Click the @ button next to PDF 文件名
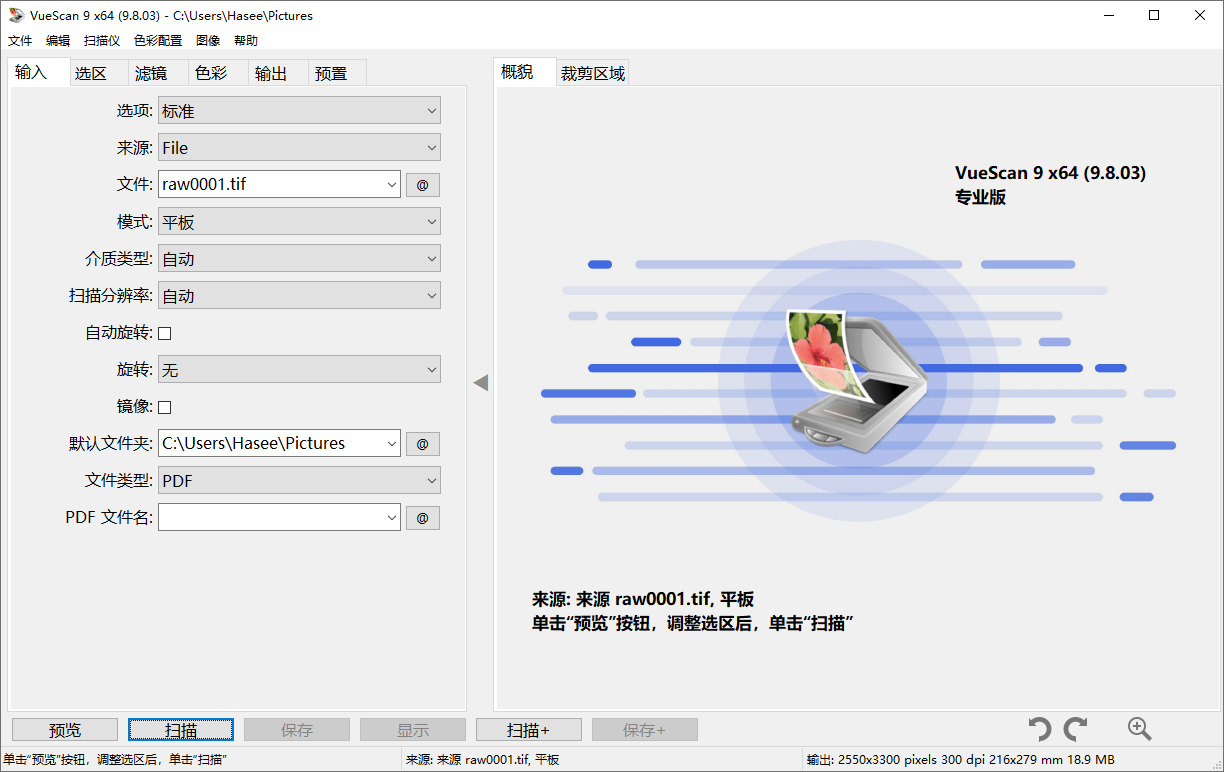 tap(422, 518)
